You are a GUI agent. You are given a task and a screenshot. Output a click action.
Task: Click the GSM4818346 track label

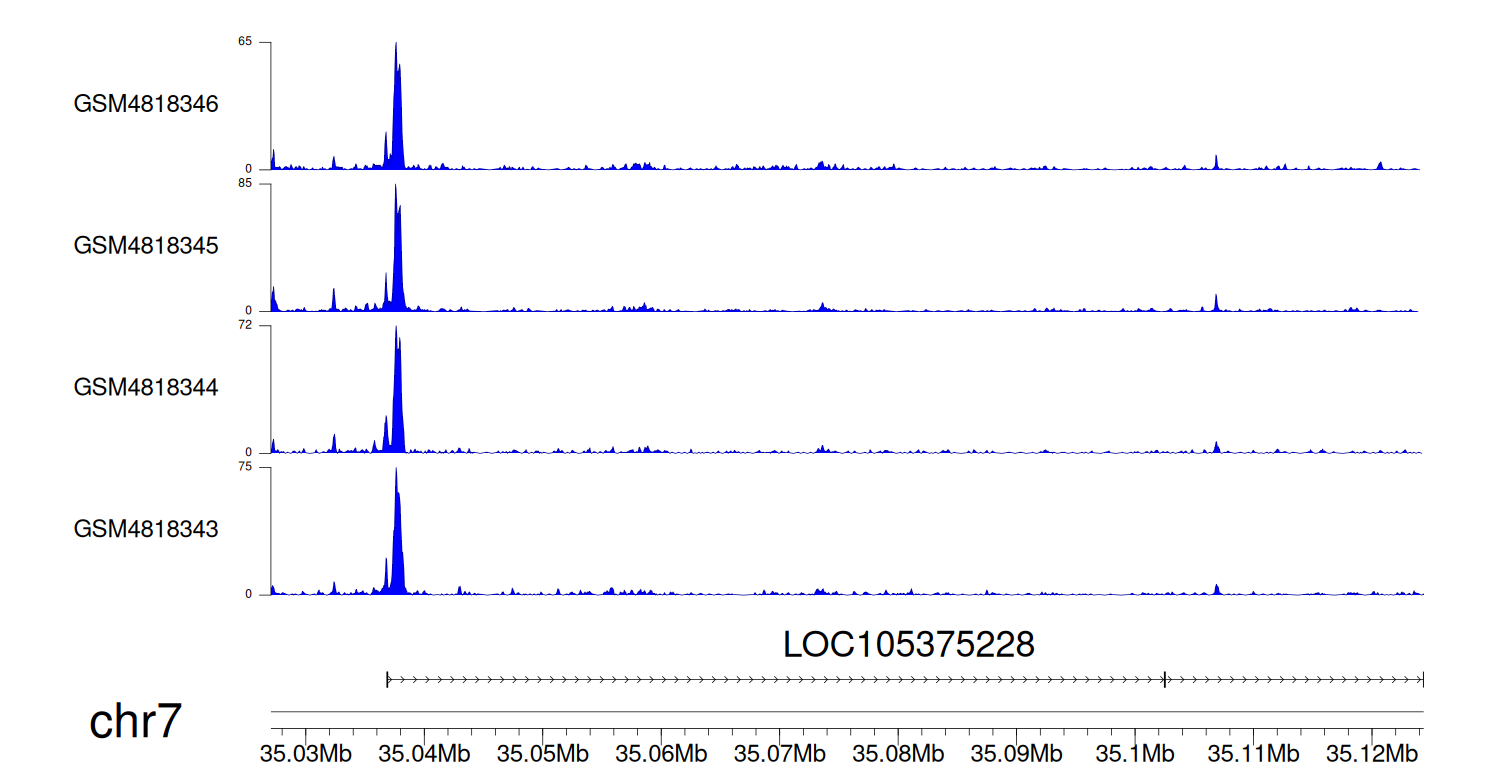146,104
